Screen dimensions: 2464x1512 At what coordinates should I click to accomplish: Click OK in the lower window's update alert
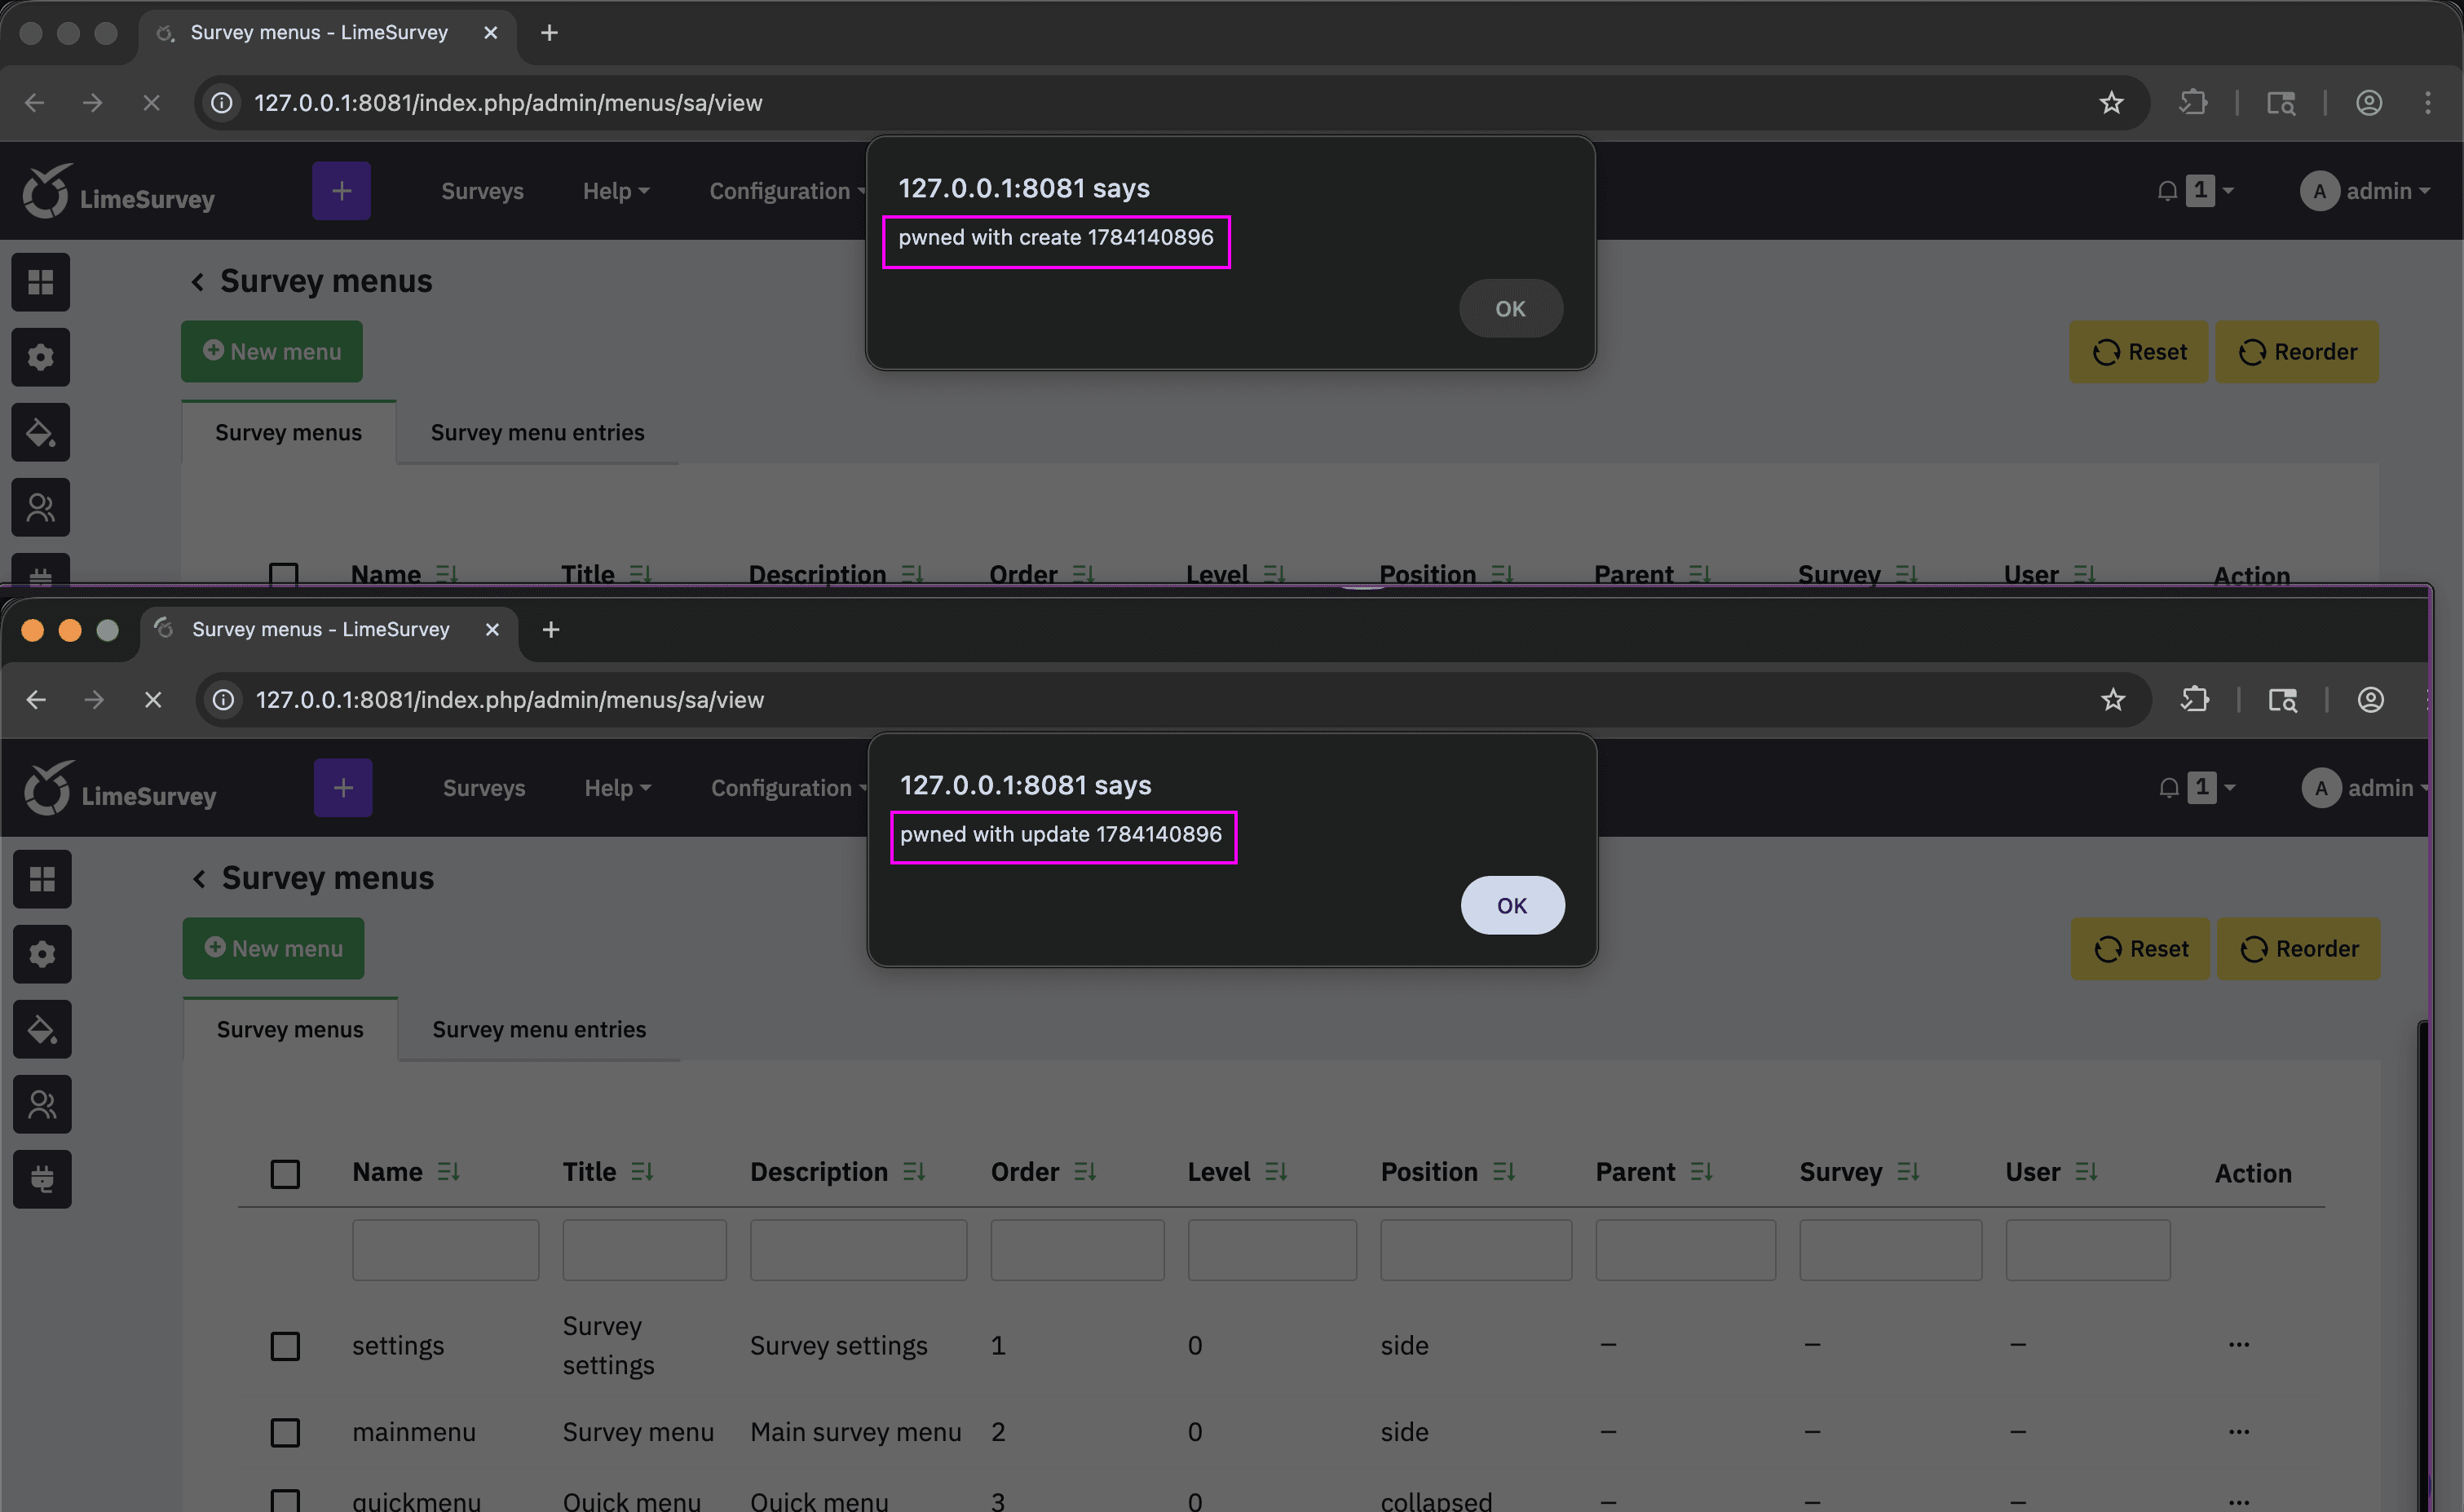click(1512, 905)
